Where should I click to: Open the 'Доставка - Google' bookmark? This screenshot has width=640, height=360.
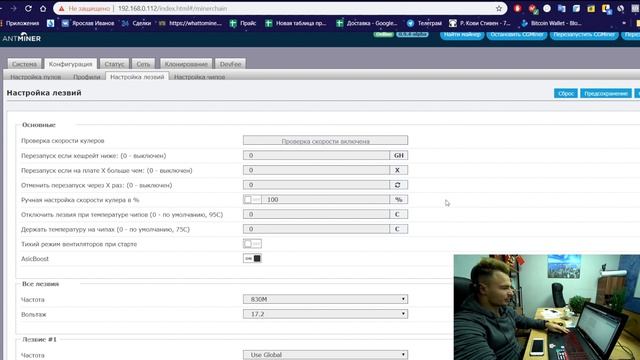click(367, 23)
